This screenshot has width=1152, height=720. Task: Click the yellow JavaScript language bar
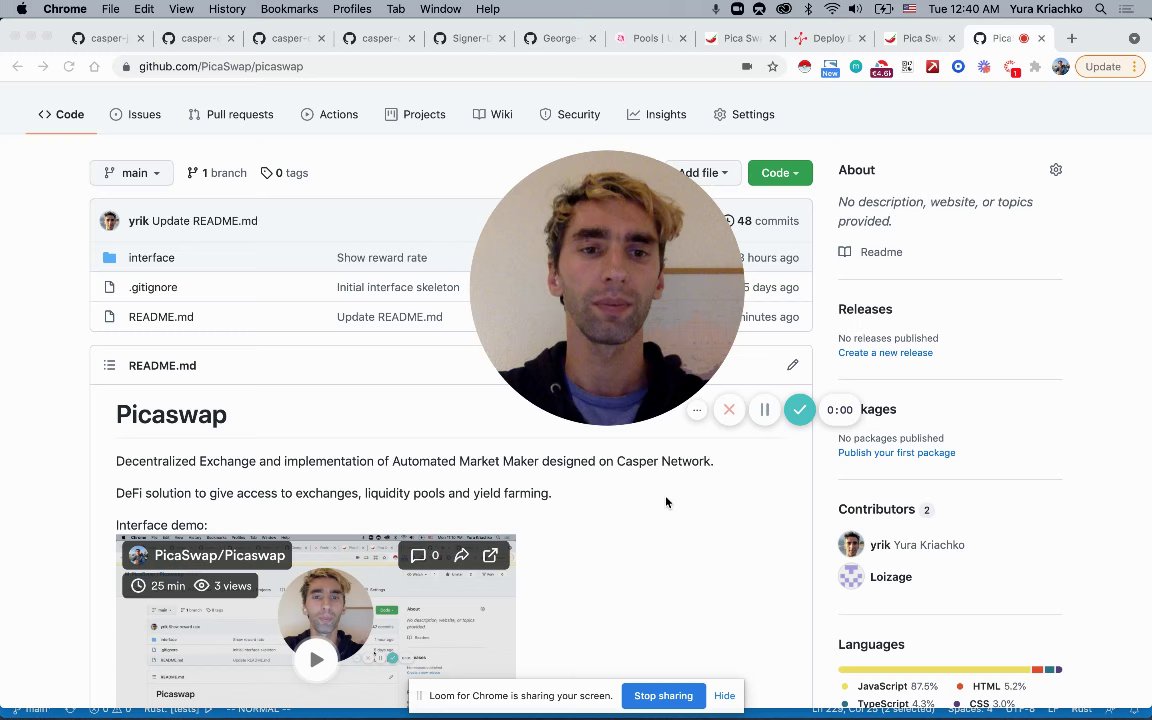coord(935,669)
